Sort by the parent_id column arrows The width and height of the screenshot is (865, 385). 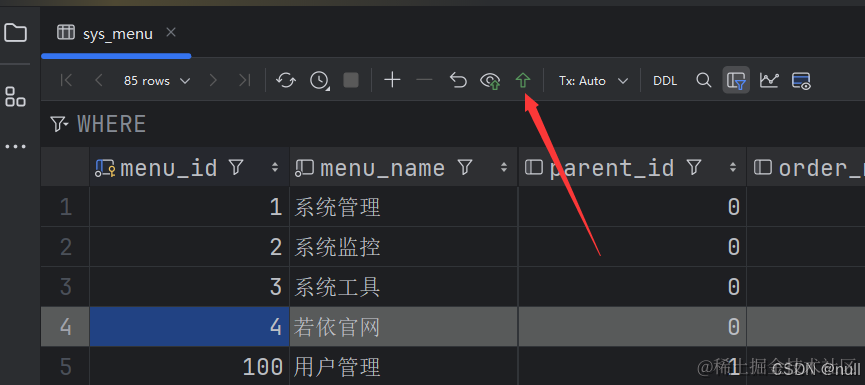point(733,167)
